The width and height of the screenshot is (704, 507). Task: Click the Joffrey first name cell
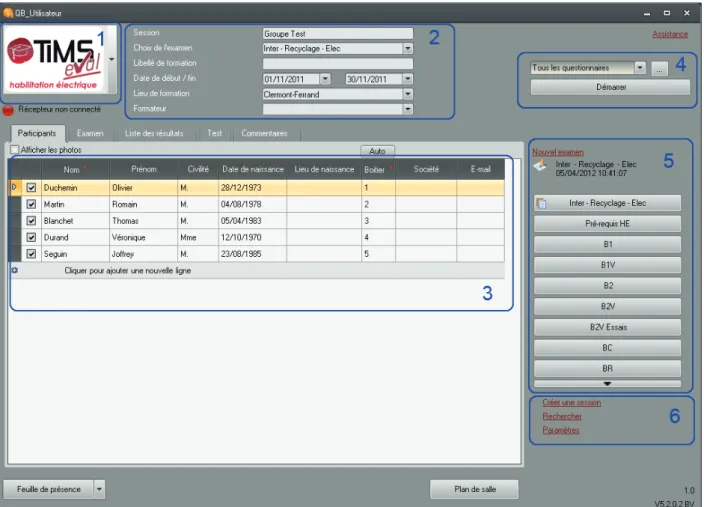(144, 254)
